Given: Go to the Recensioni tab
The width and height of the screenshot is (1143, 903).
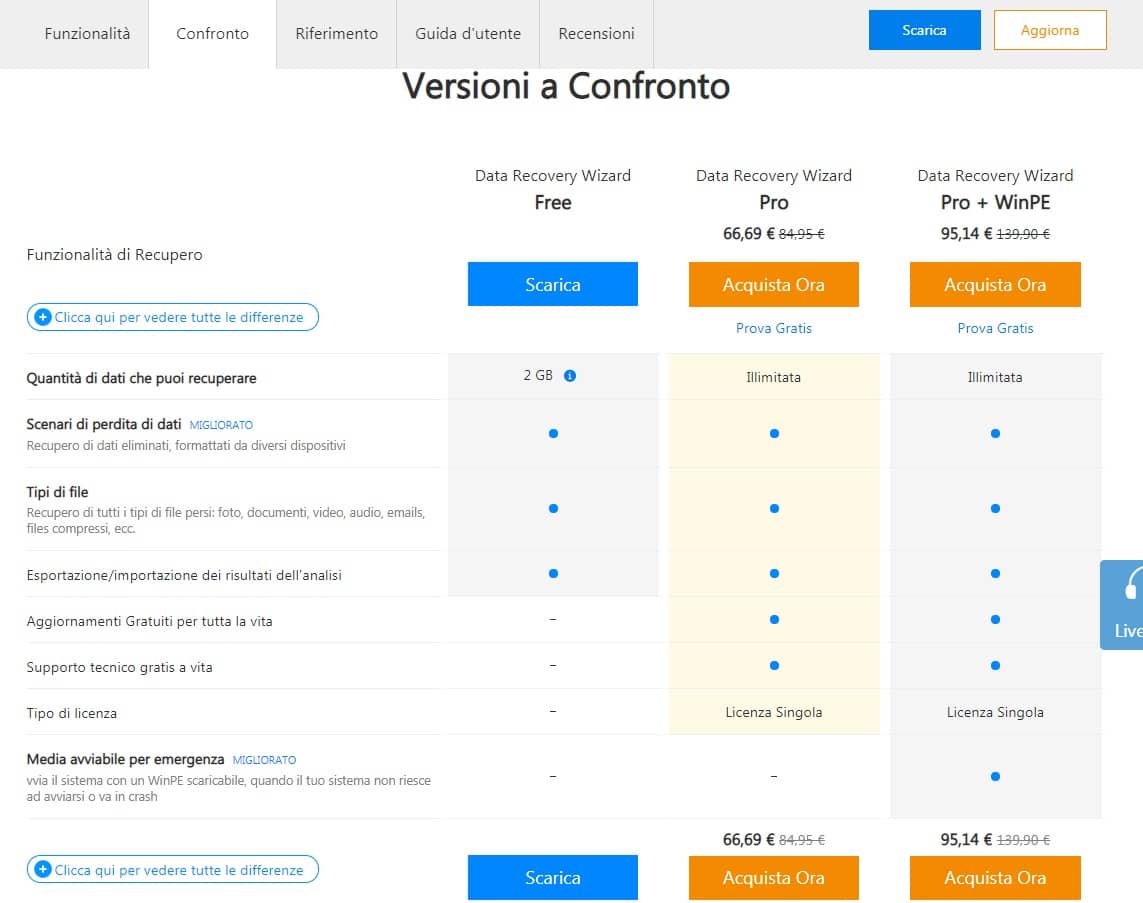Looking at the screenshot, I should [596, 34].
